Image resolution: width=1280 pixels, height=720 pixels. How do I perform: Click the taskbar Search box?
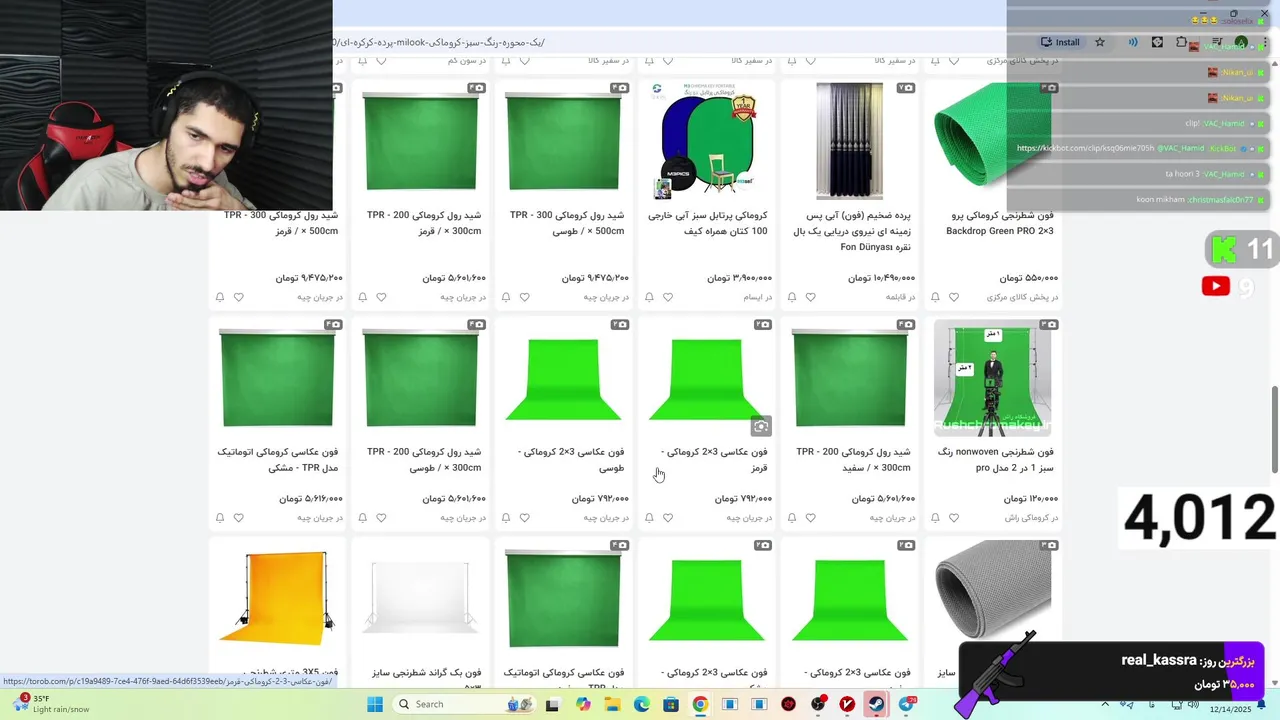pos(464,704)
